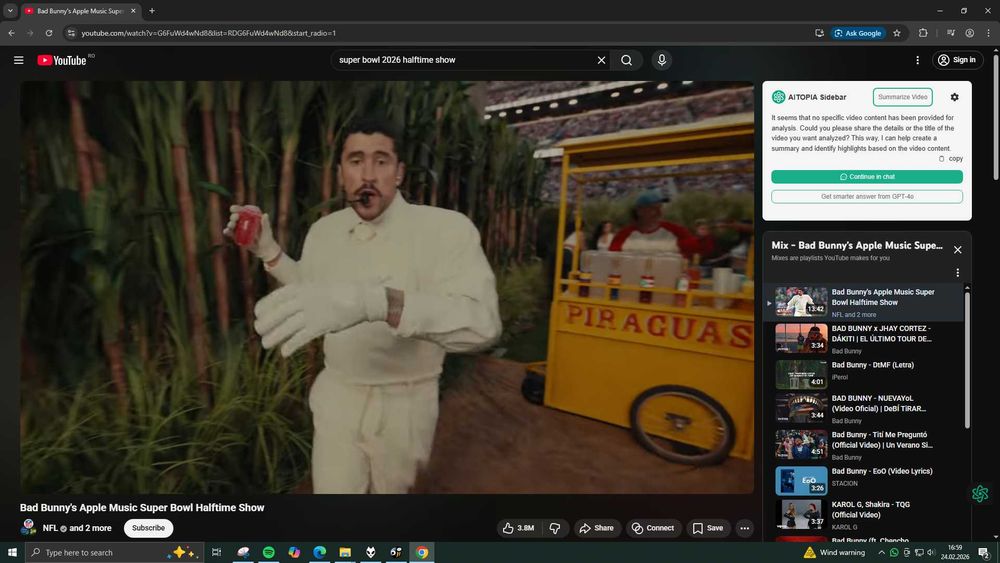The height and width of the screenshot is (563, 1000).
Task: Reload the page with refresh icon
Action: [48, 33]
